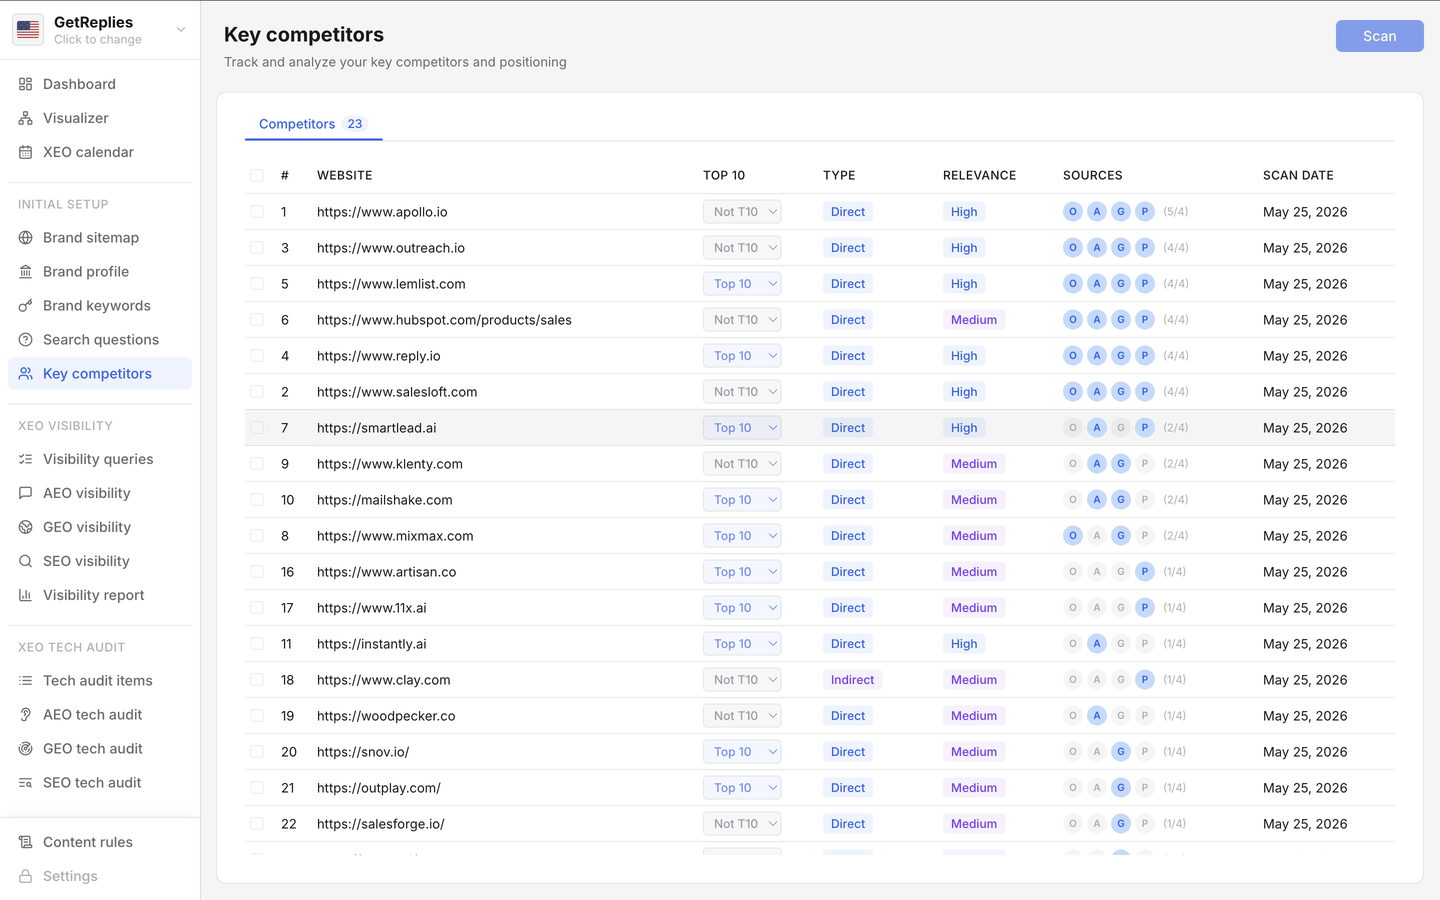Click the Brand keywords key icon

click(26, 306)
